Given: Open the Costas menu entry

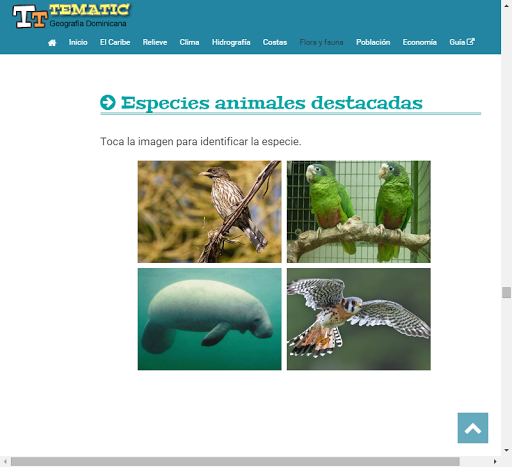Looking at the screenshot, I should coord(275,42).
